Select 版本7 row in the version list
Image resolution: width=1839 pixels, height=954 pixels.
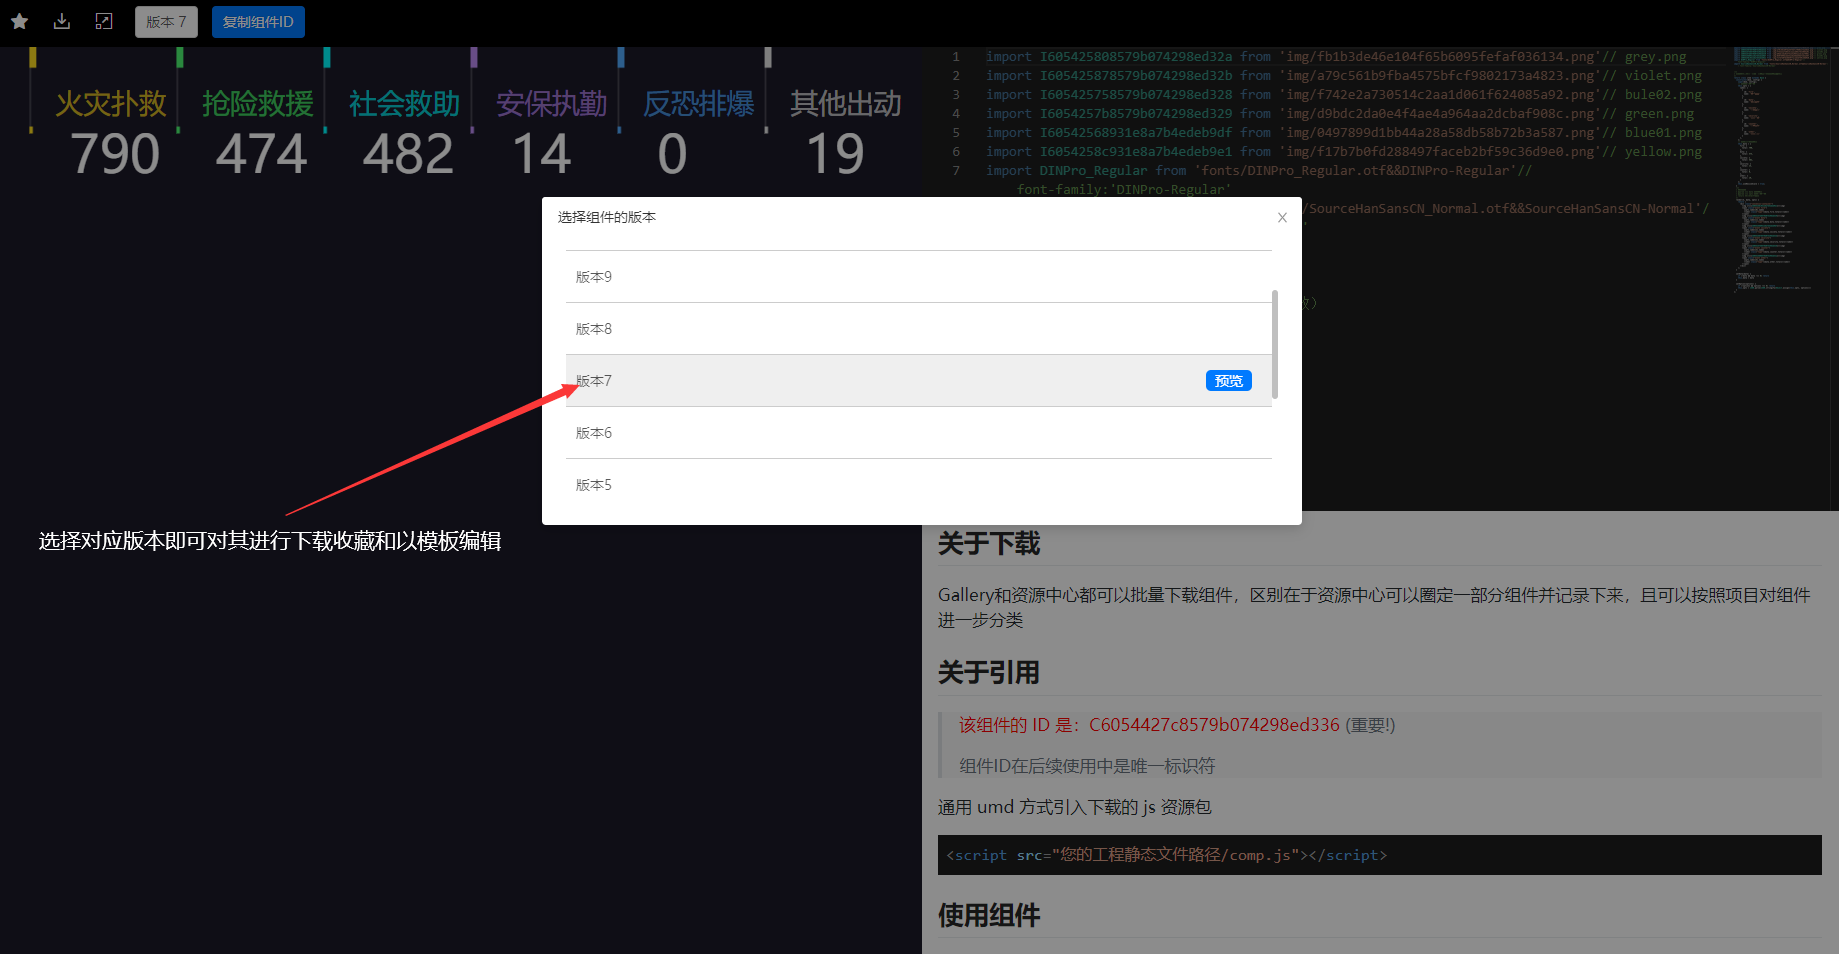click(918, 381)
